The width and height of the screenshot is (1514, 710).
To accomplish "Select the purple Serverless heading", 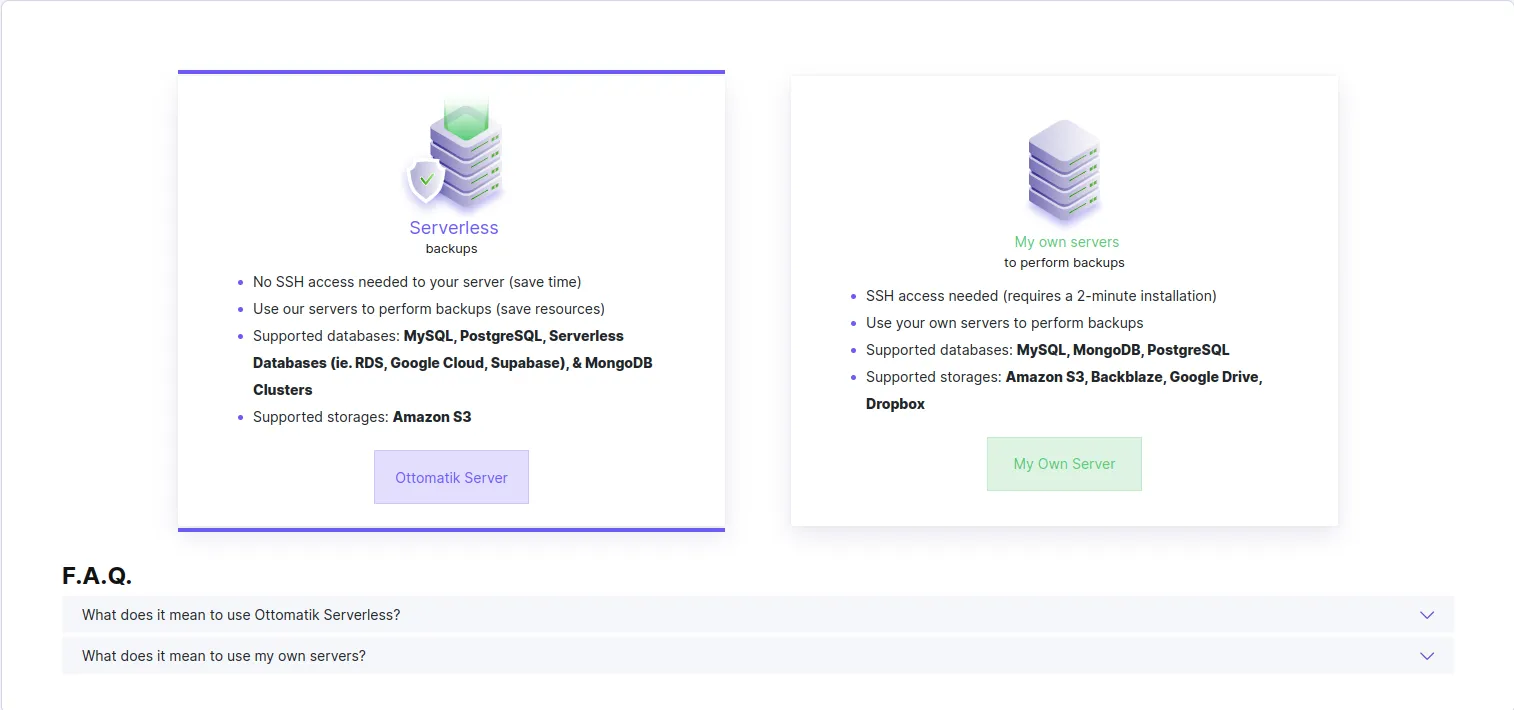I will pyautogui.click(x=453, y=228).
